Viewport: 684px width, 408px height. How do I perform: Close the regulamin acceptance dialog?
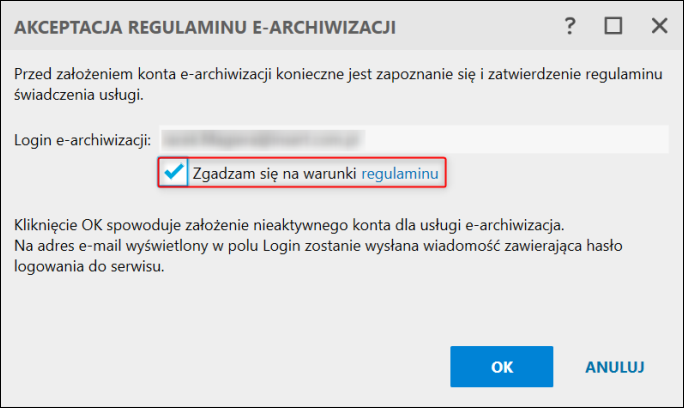tap(658, 27)
